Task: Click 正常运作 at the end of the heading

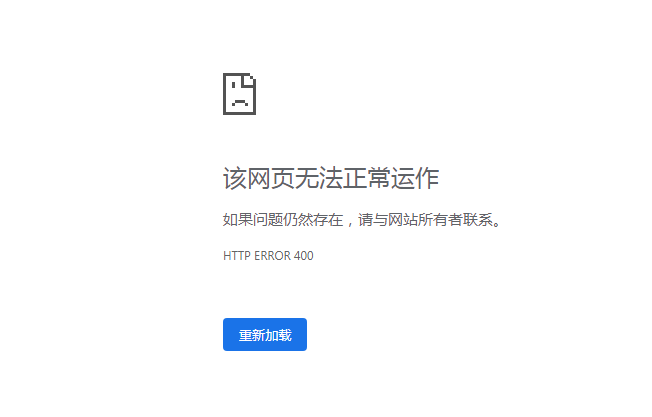Action: [x=391, y=178]
